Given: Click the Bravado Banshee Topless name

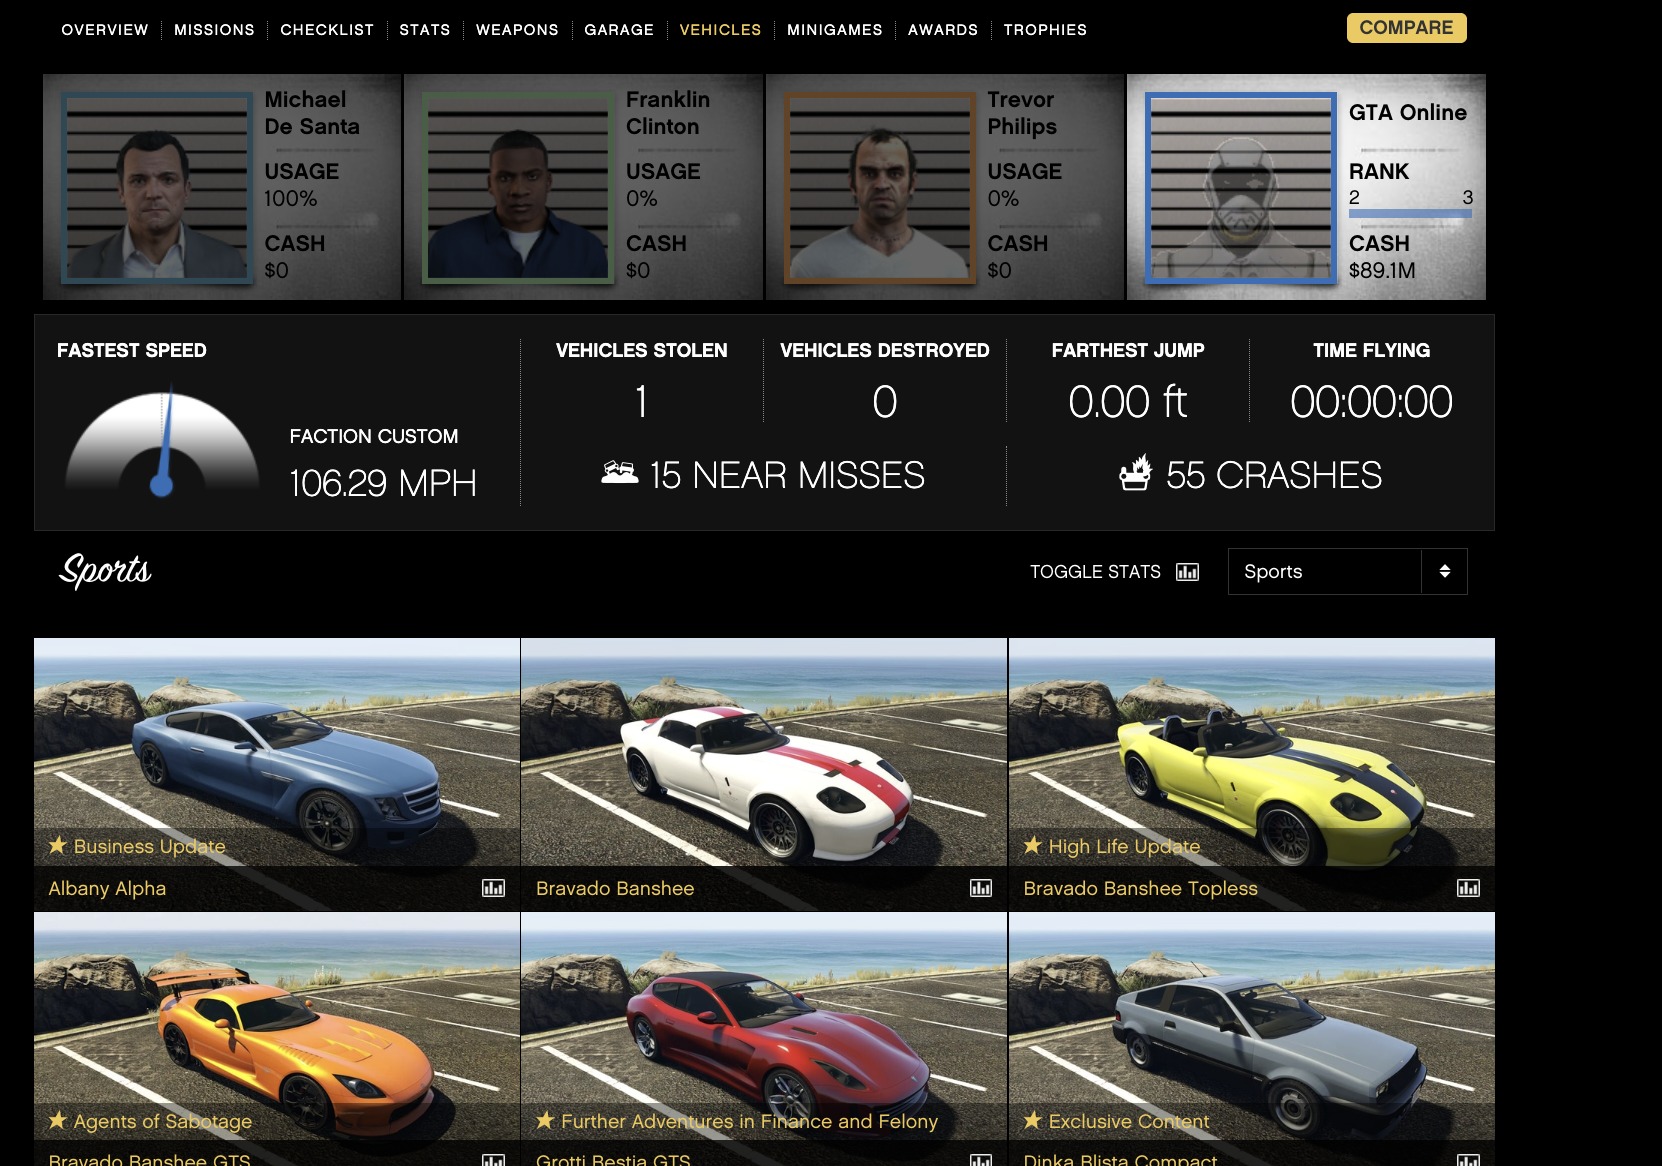Looking at the screenshot, I should tap(1140, 888).
